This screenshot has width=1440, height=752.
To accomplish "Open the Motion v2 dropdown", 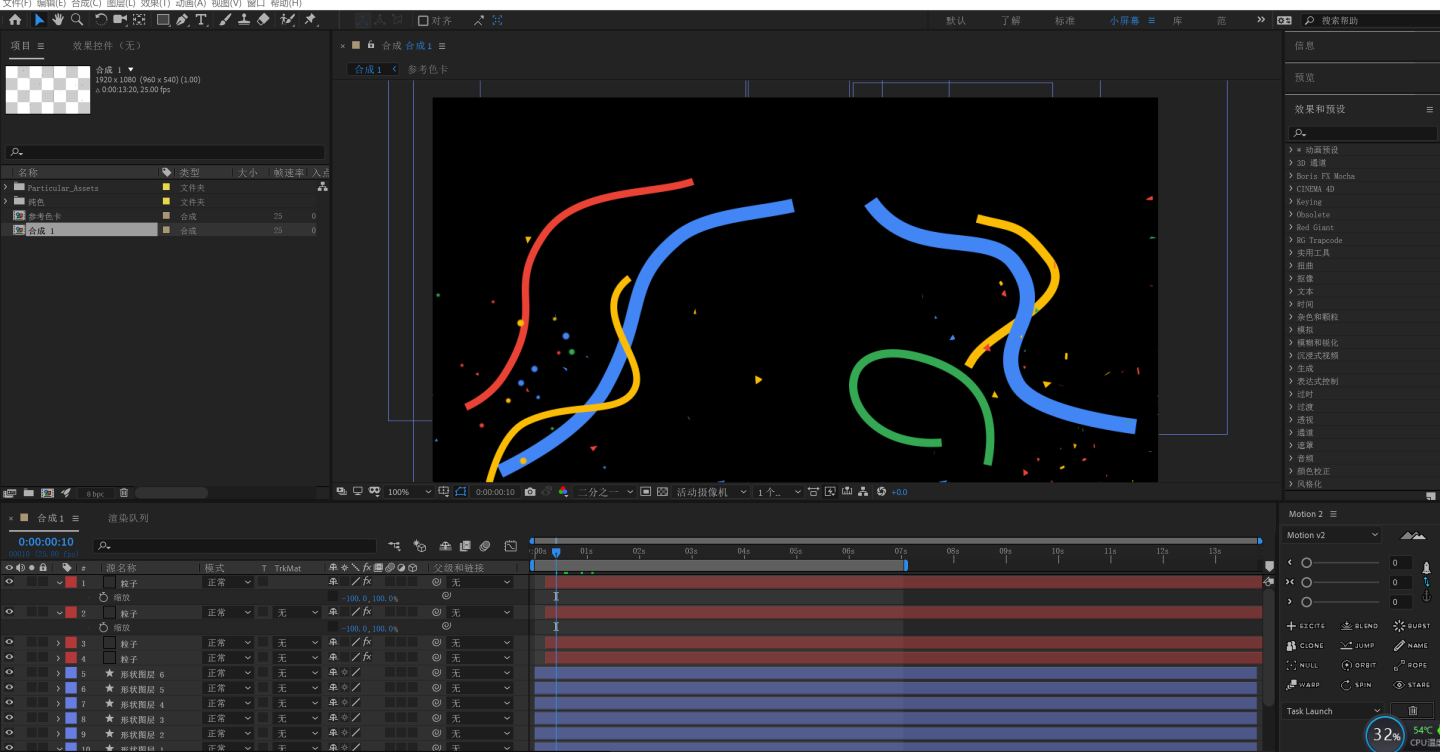I will pos(1332,535).
